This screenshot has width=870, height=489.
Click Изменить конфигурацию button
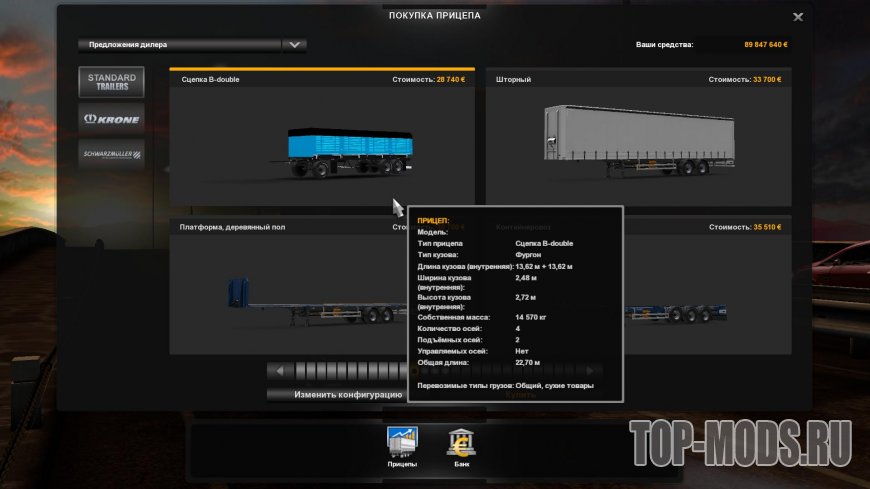[335, 394]
